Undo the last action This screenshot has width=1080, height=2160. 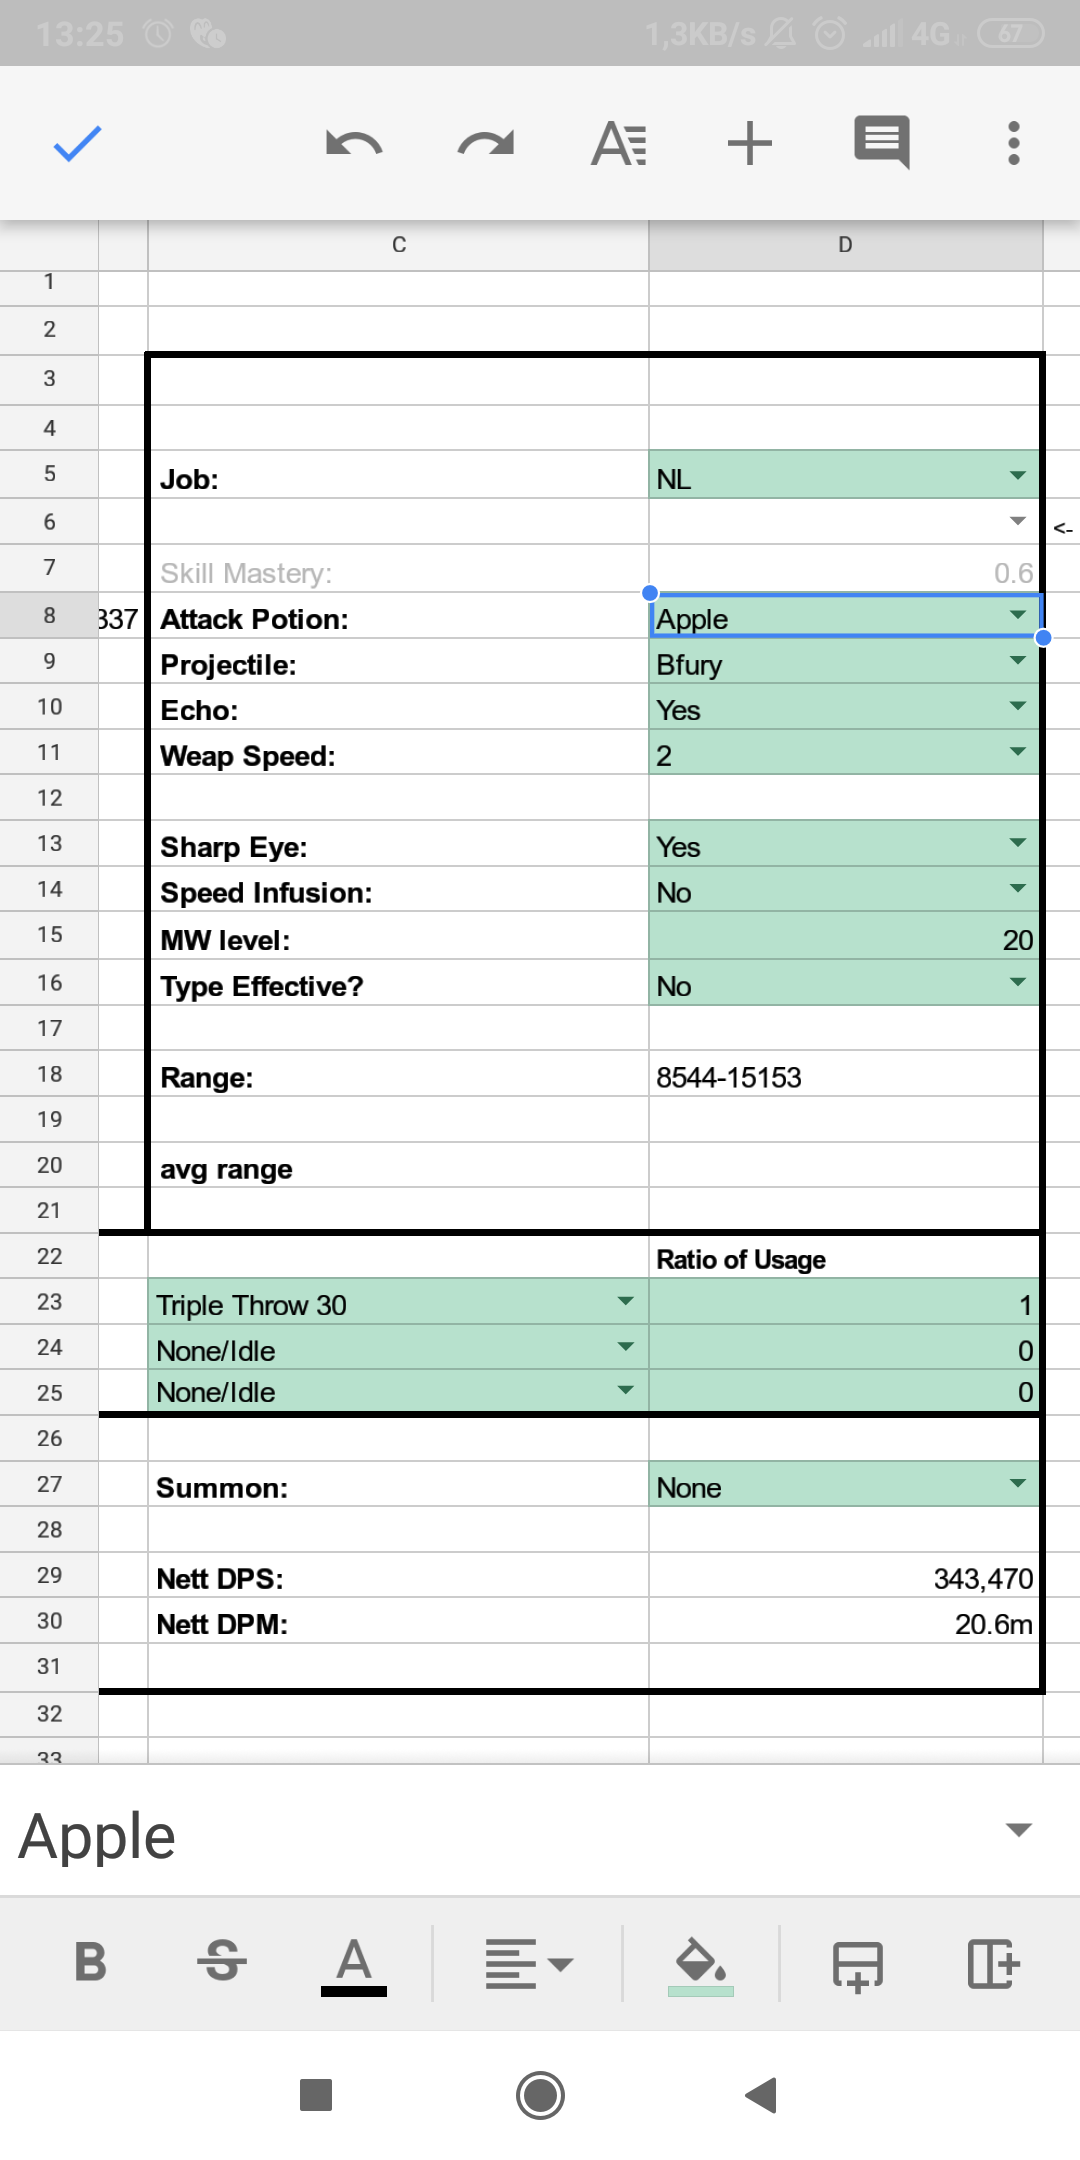pyautogui.click(x=354, y=144)
